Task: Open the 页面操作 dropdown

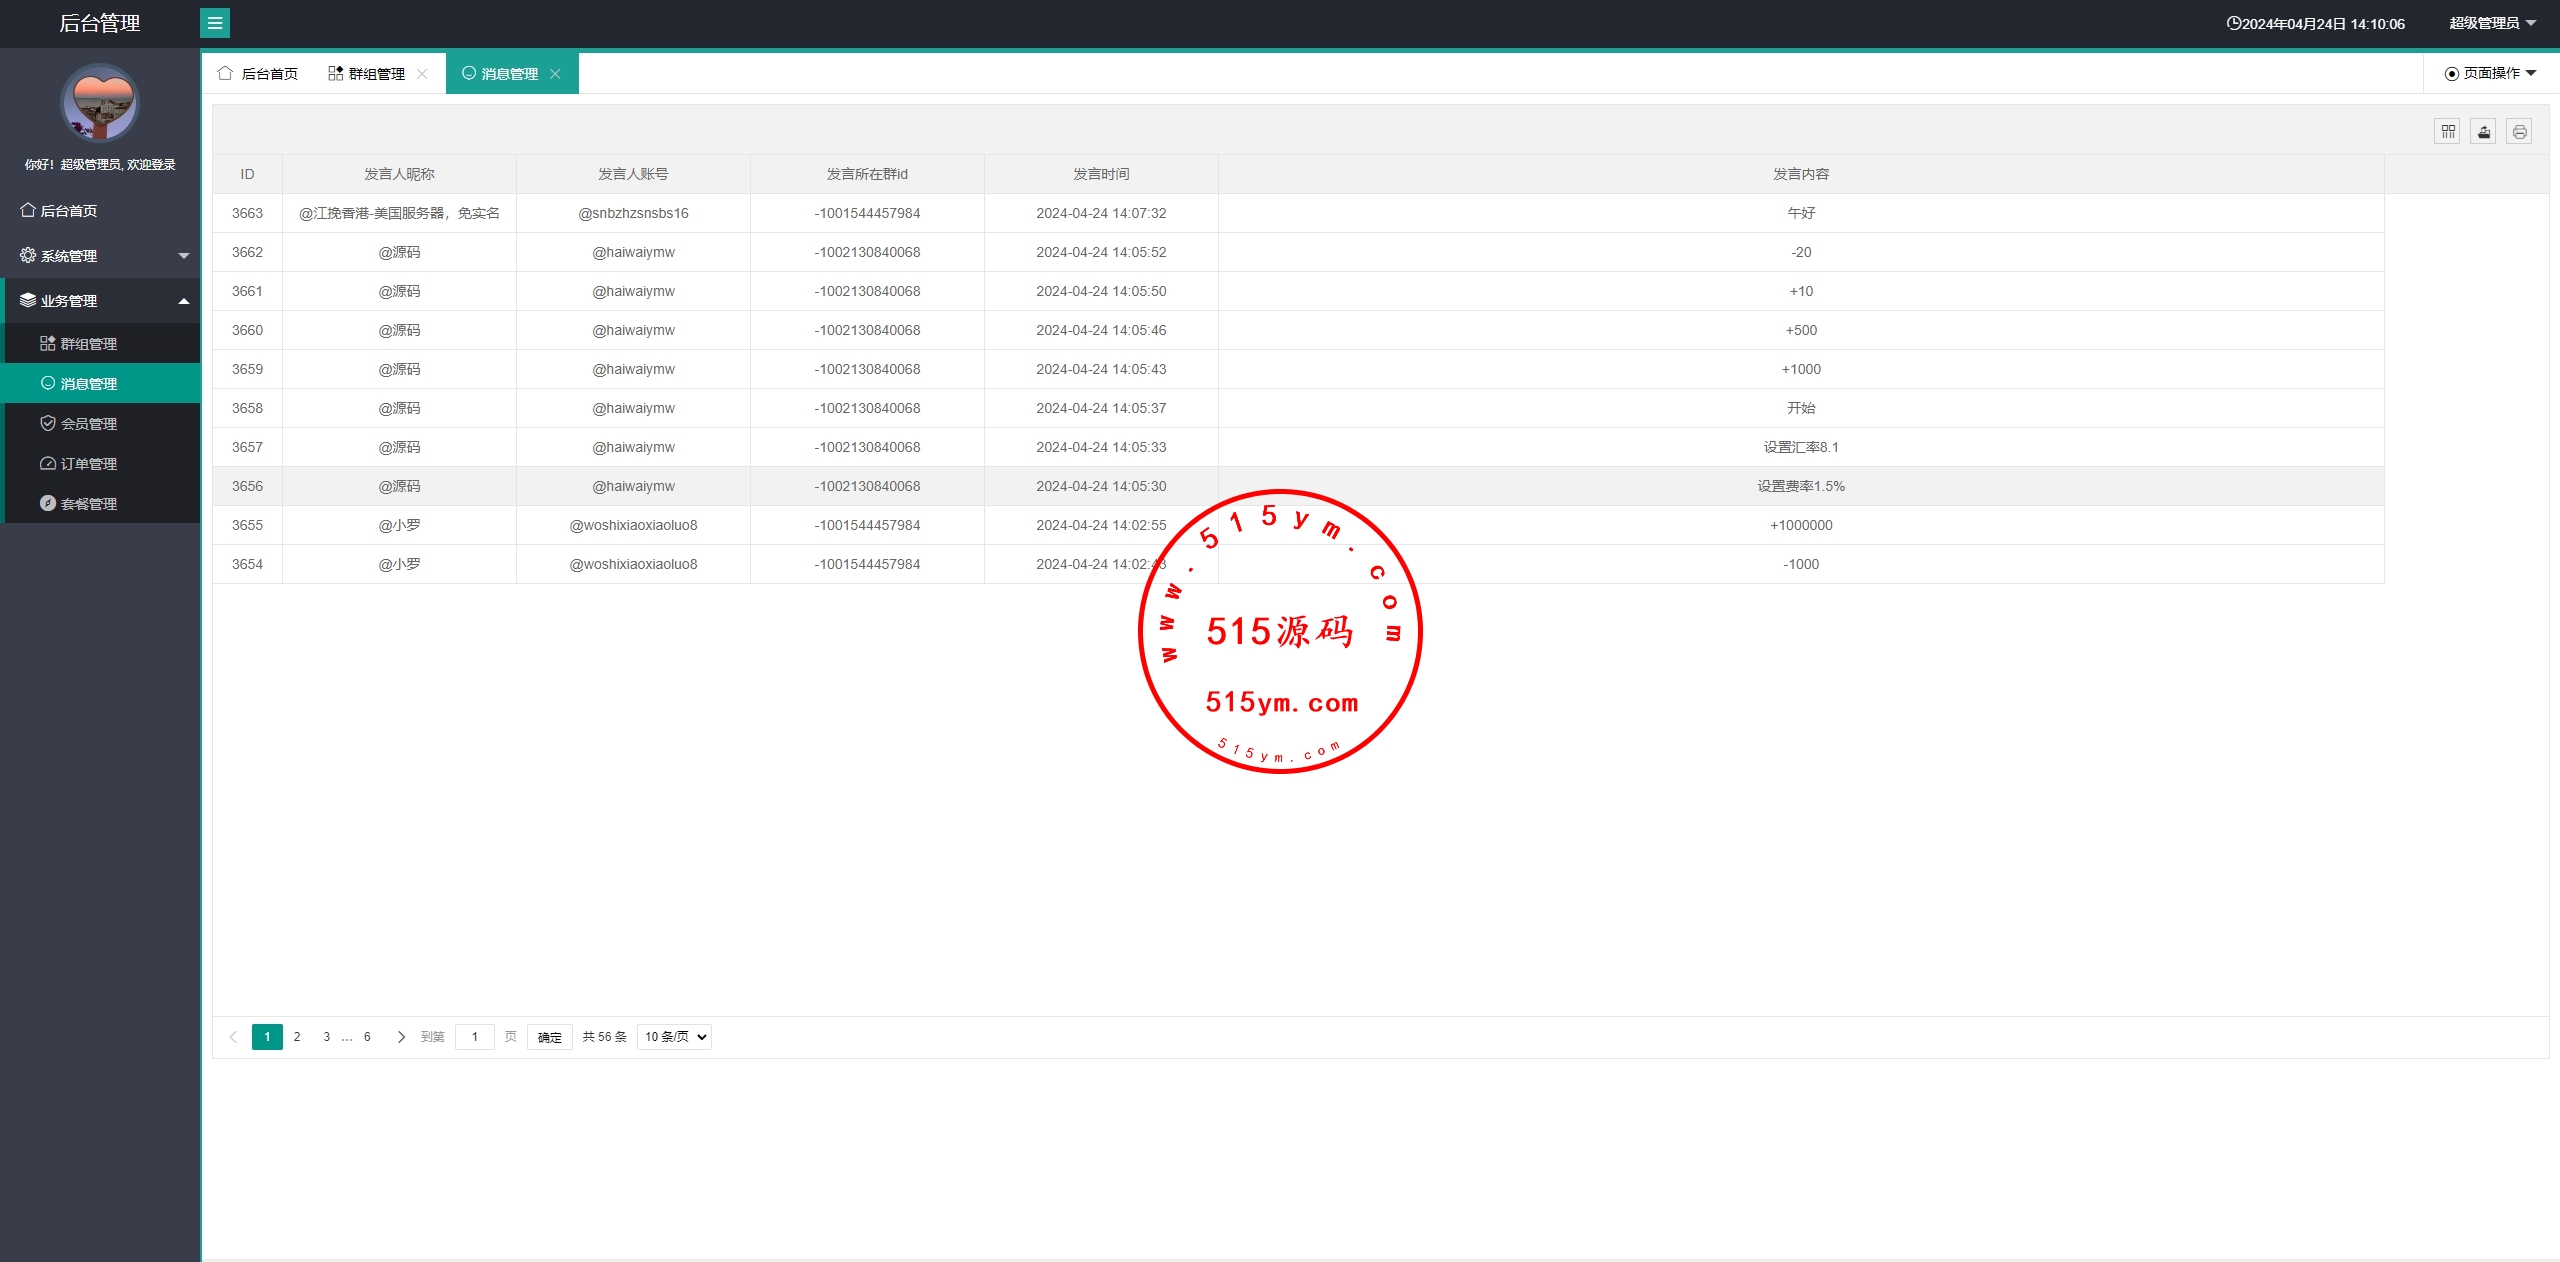Action: pos(2490,73)
